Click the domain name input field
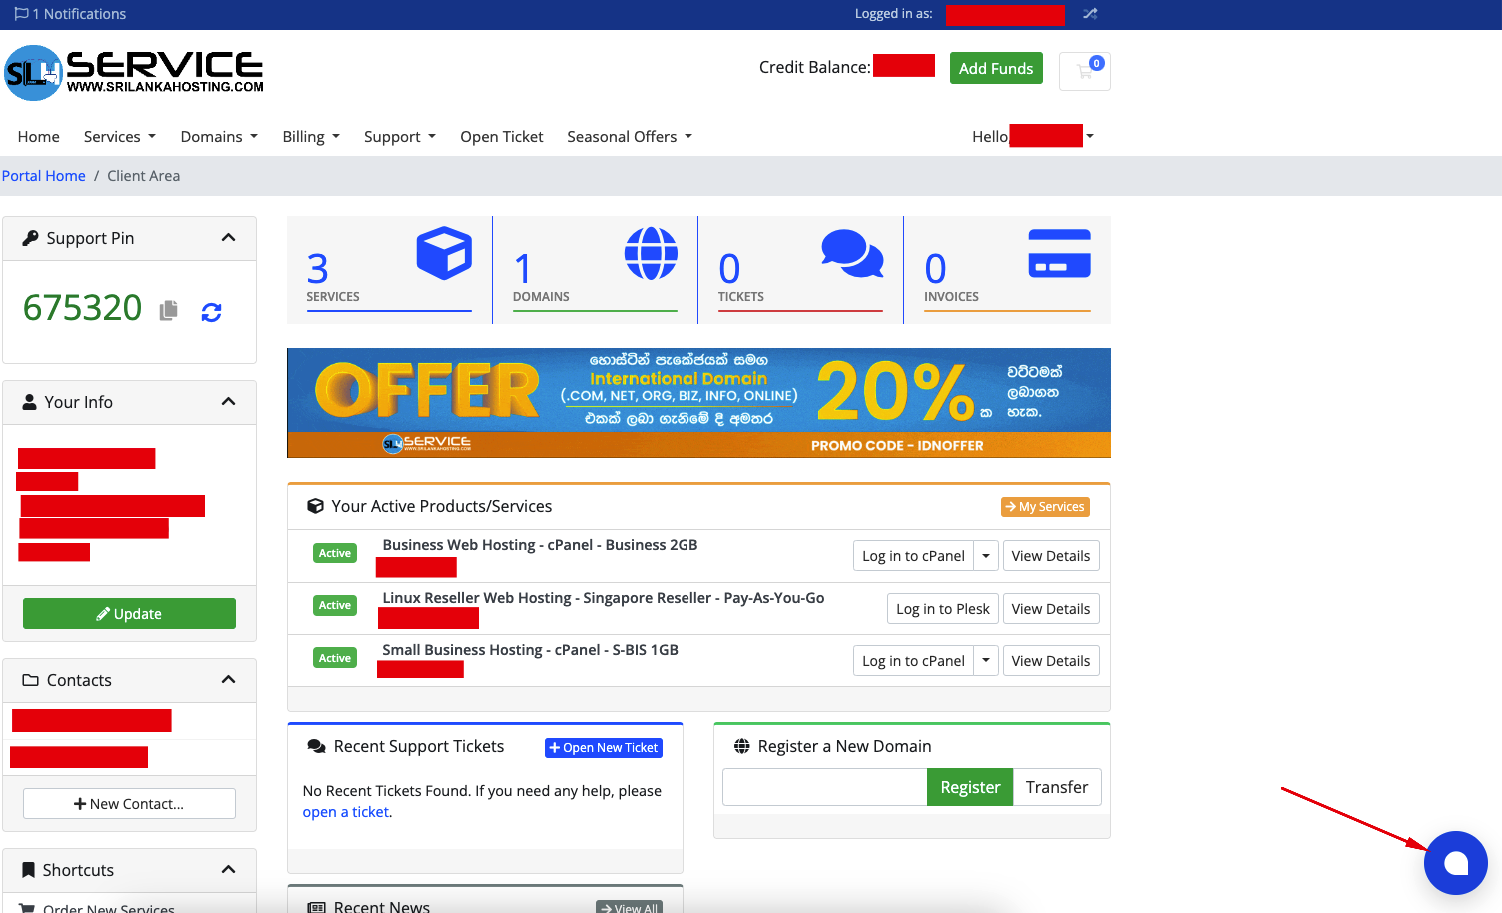 824,787
